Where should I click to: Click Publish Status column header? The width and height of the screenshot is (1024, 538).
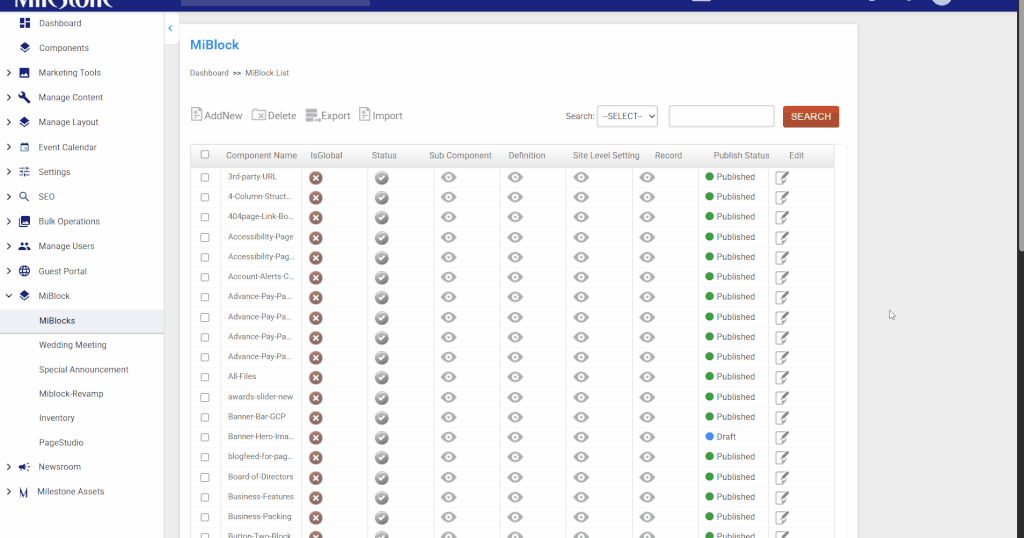coord(741,155)
